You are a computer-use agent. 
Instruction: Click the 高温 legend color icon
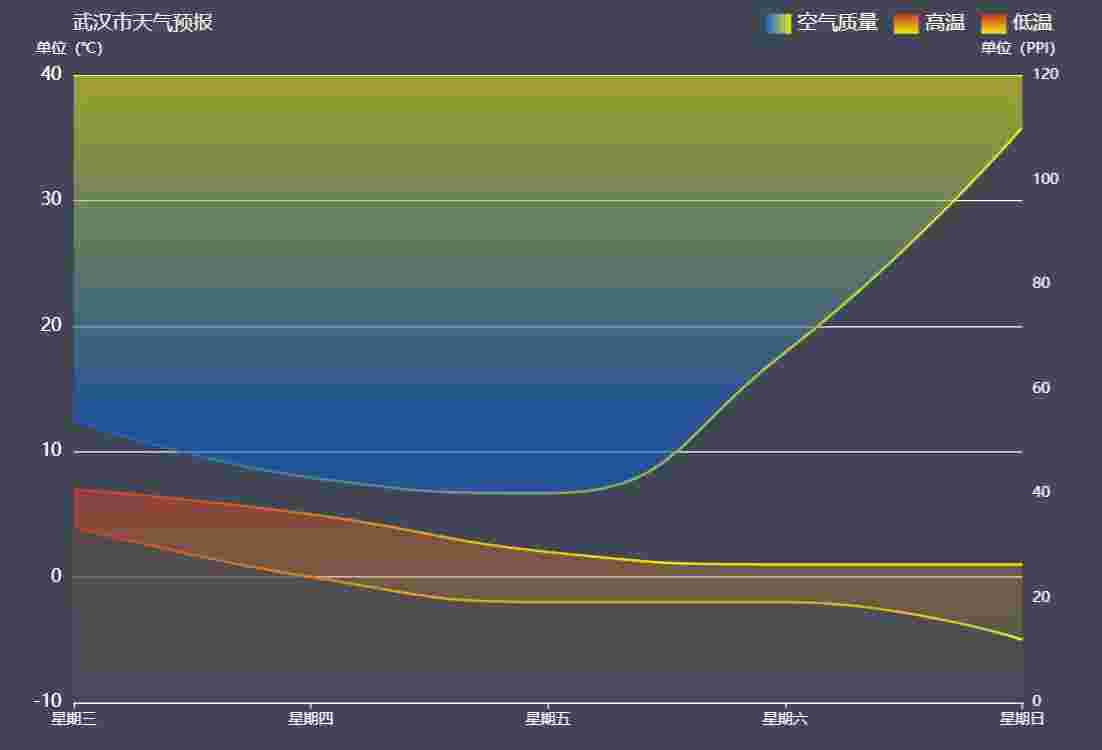(x=905, y=23)
